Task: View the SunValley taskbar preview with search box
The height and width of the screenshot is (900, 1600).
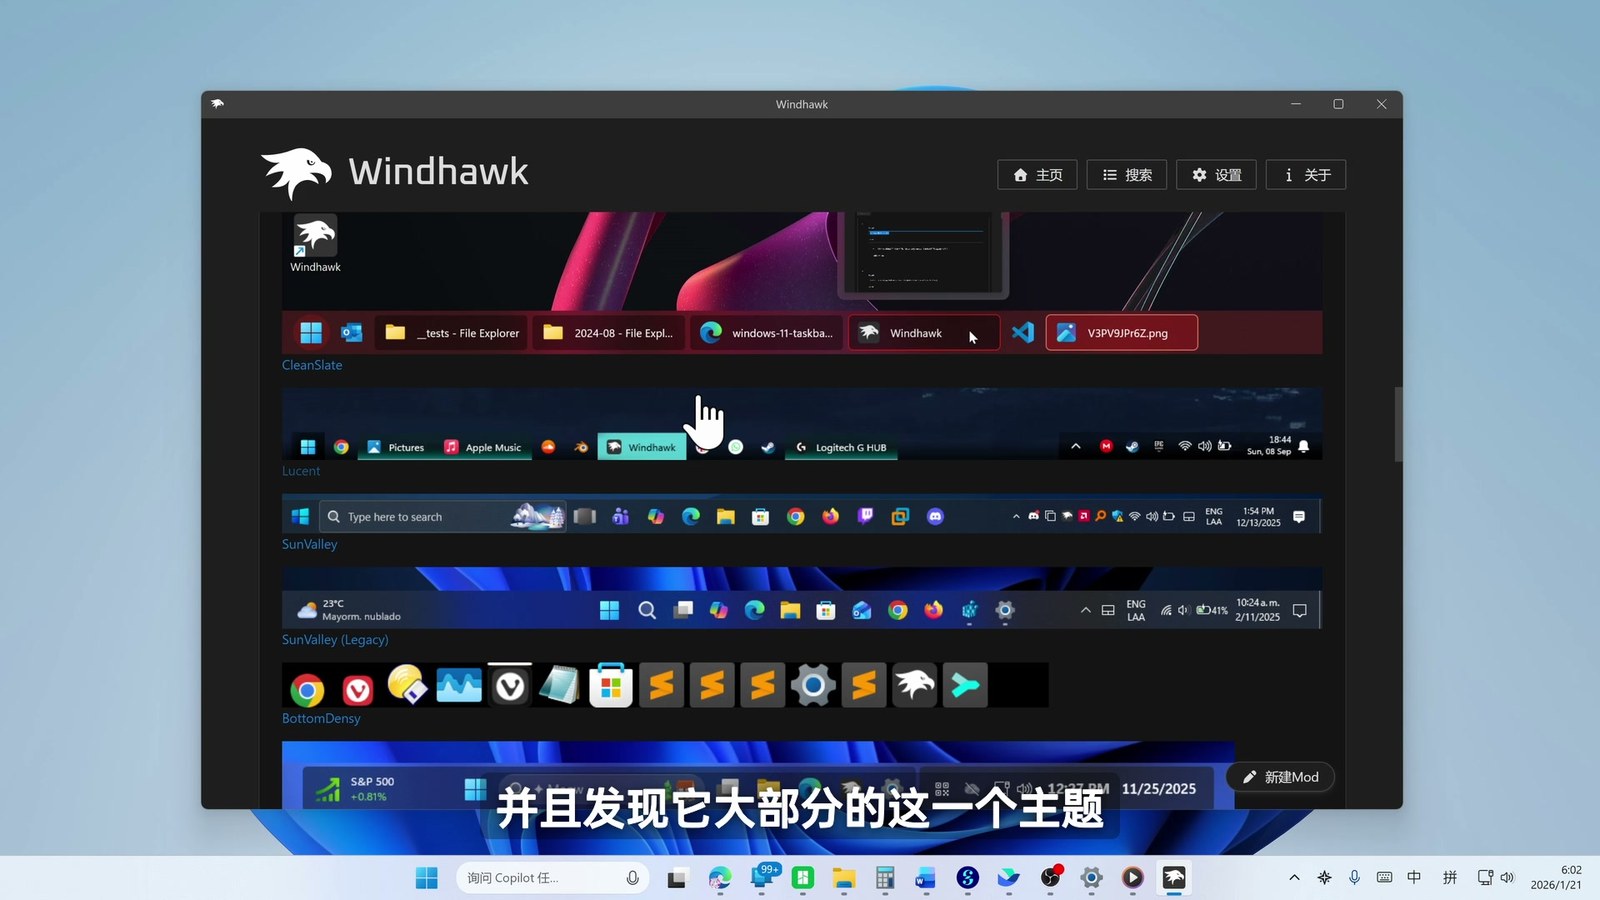Action: coord(802,515)
